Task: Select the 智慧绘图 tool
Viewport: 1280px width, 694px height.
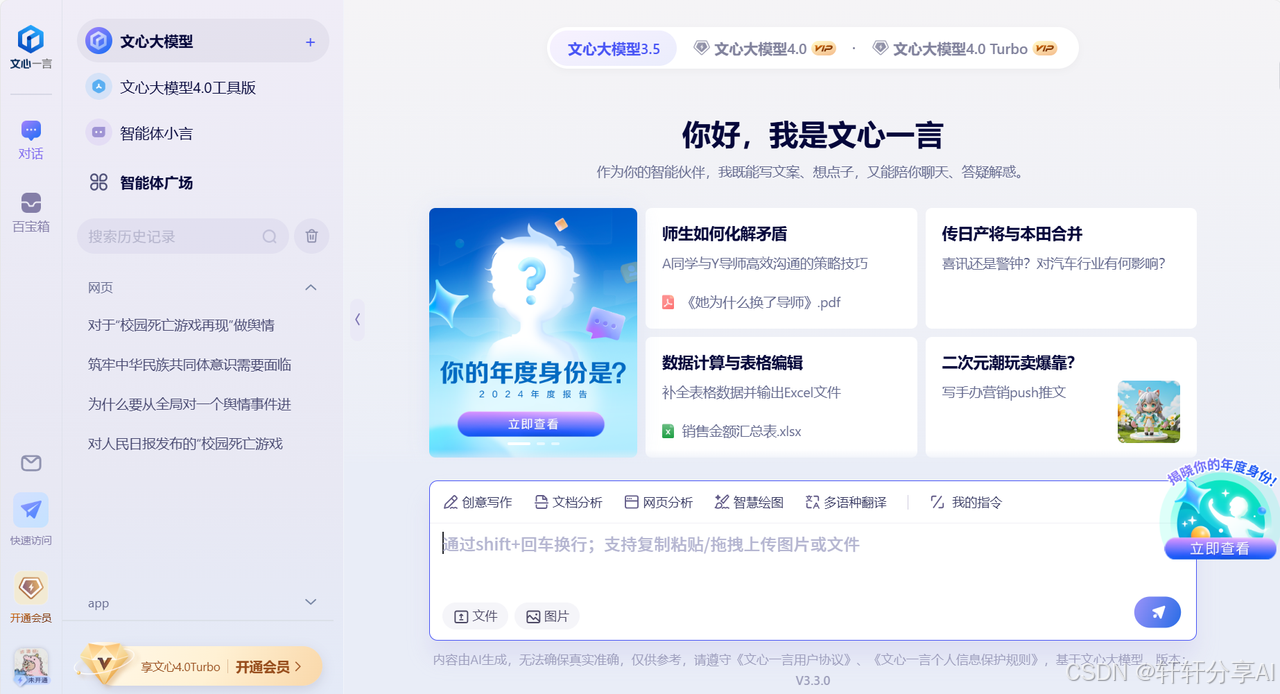Action: click(749, 502)
